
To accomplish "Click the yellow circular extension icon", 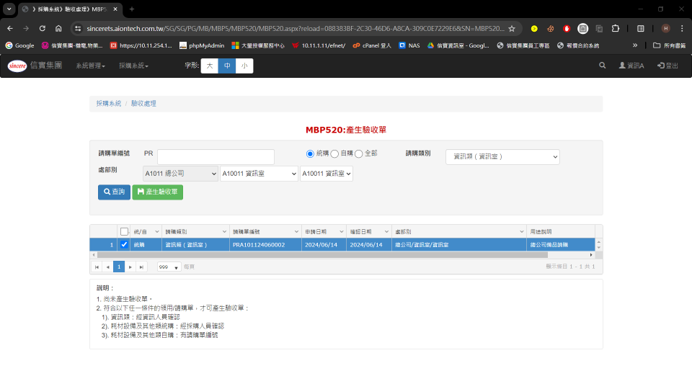I will (534, 29).
